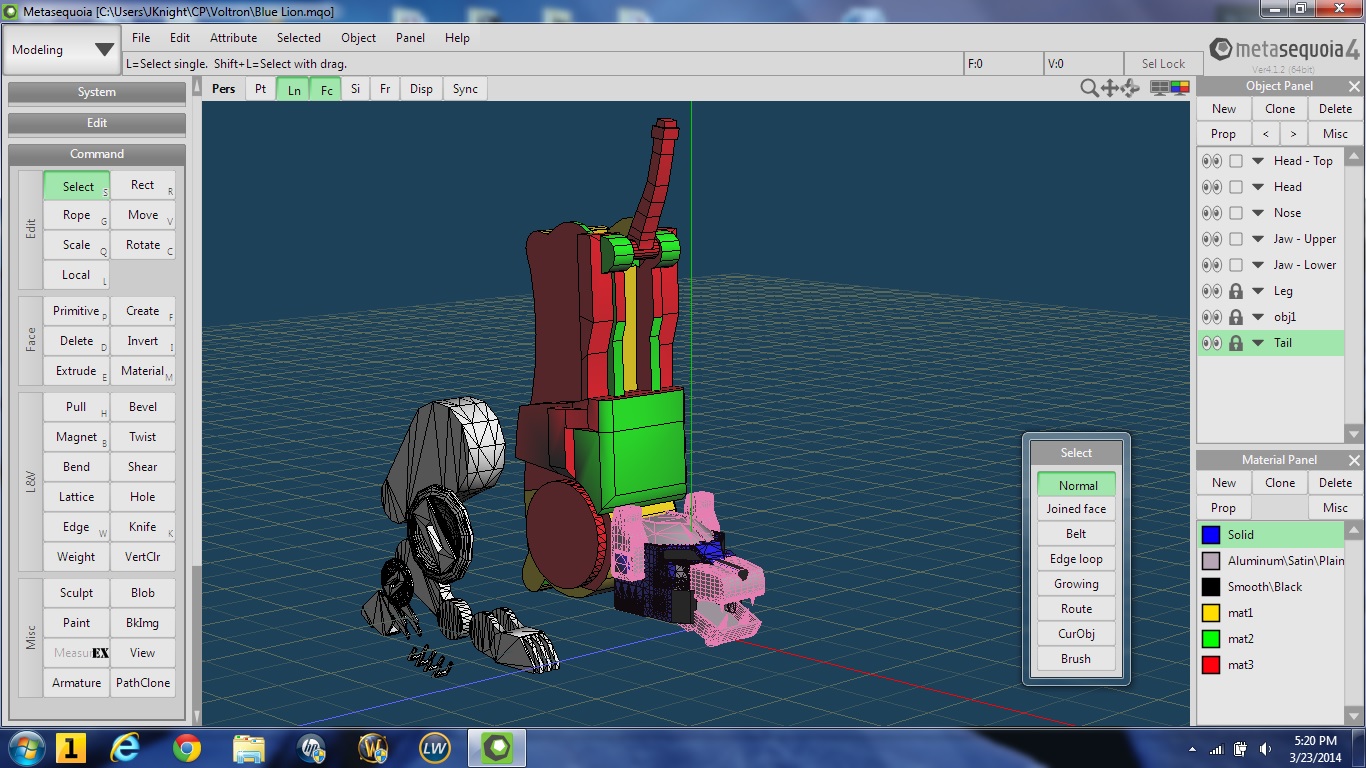Choose the Extrude command

(76, 371)
